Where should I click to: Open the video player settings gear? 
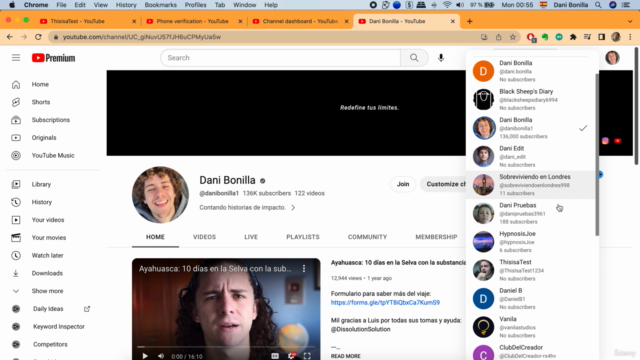pos(291,356)
